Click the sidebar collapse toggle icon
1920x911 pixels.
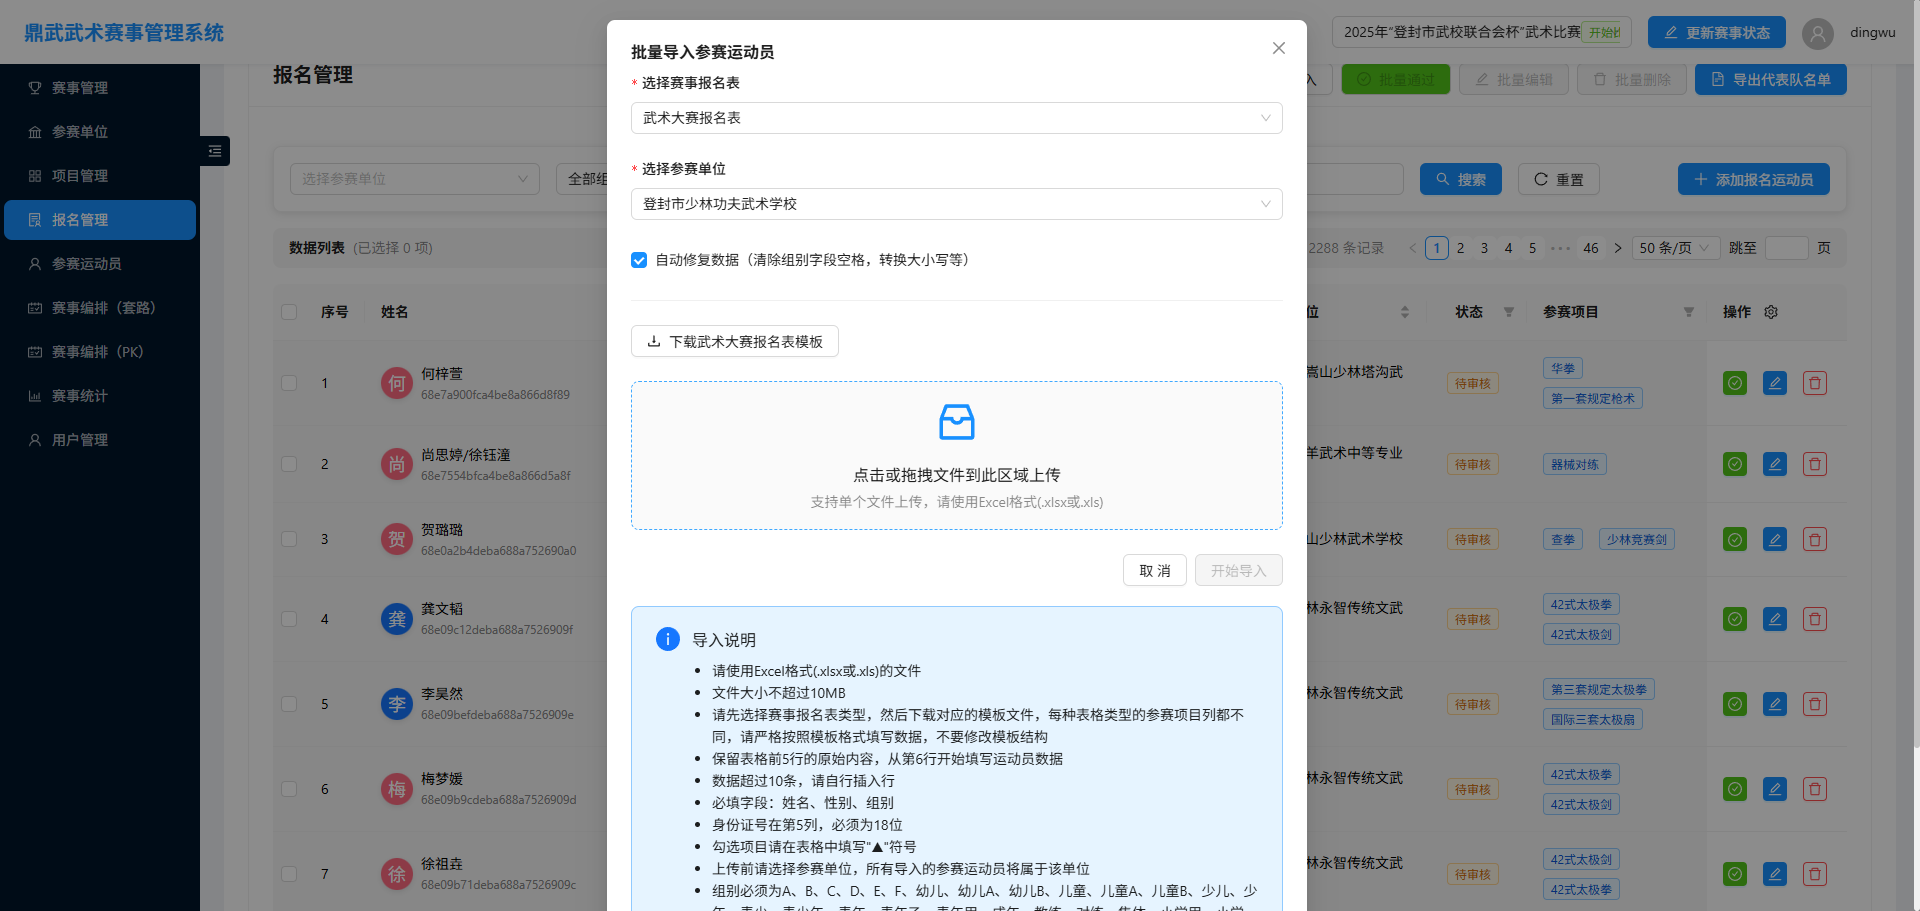[x=215, y=151]
